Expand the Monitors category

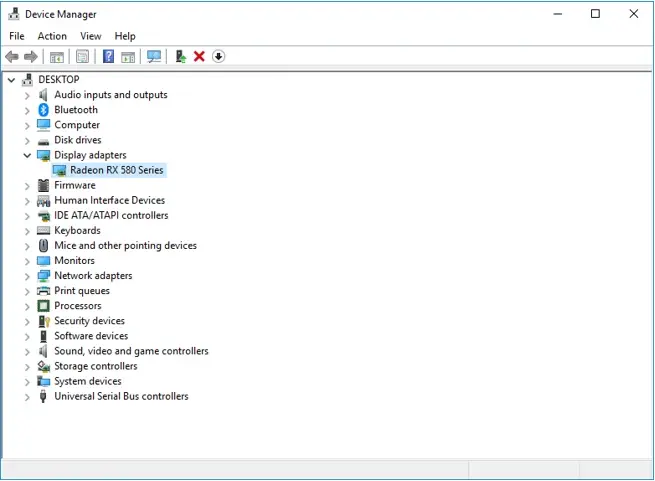coord(27,262)
